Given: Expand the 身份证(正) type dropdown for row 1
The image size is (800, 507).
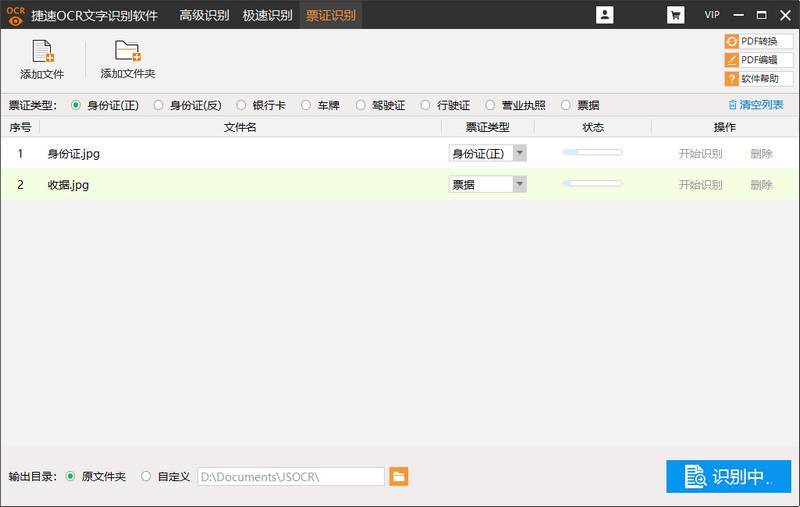Looking at the screenshot, I should [x=519, y=153].
